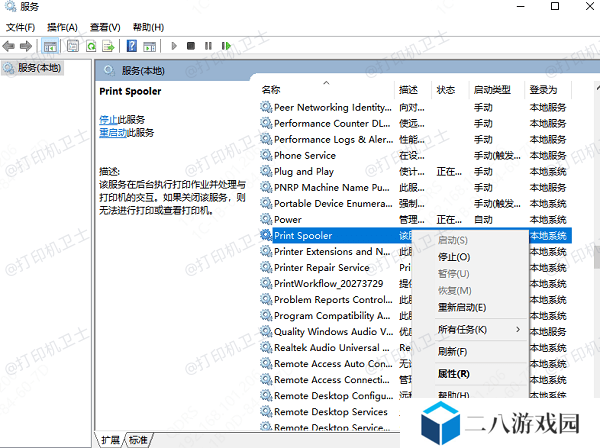Select the Phone Service row
The image size is (600, 448).
pyautogui.click(x=416, y=156)
